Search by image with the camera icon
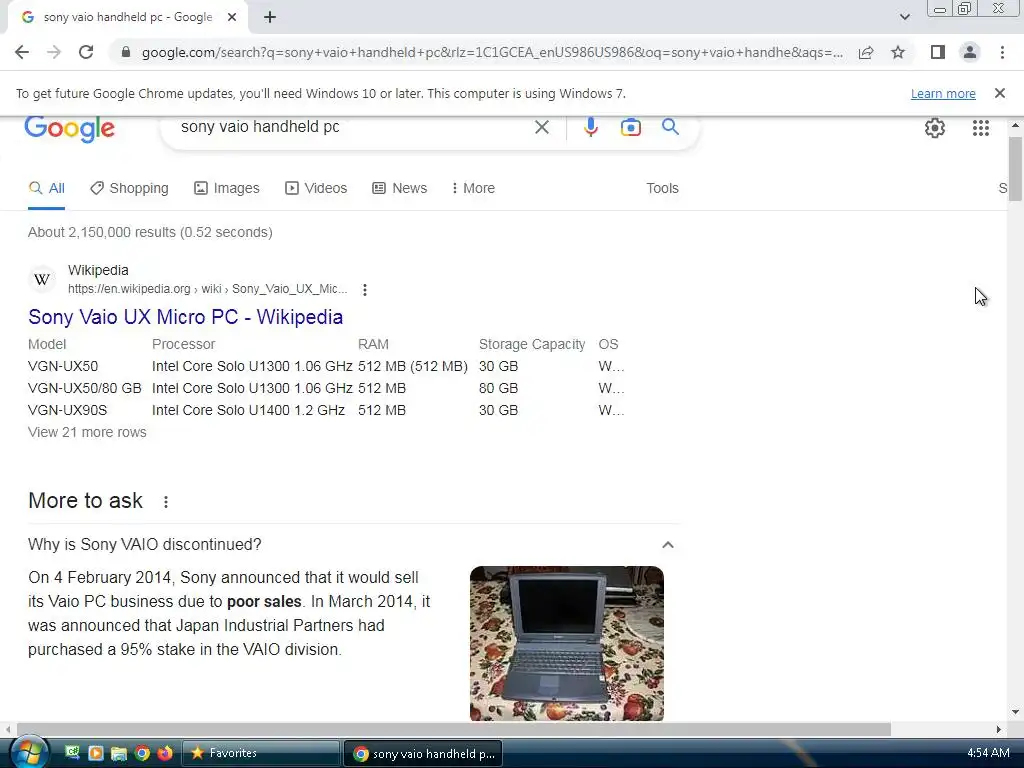The height and width of the screenshot is (768, 1024). pyautogui.click(x=631, y=127)
